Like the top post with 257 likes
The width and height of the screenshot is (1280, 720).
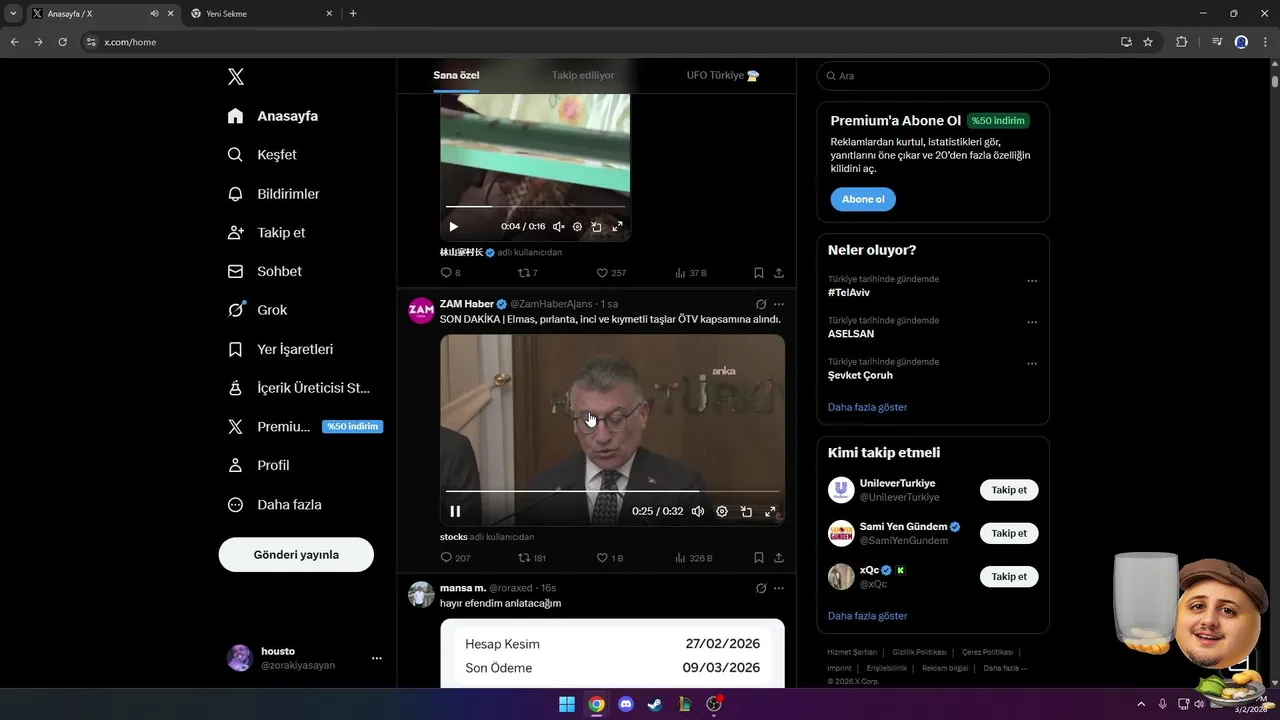[x=611, y=273]
